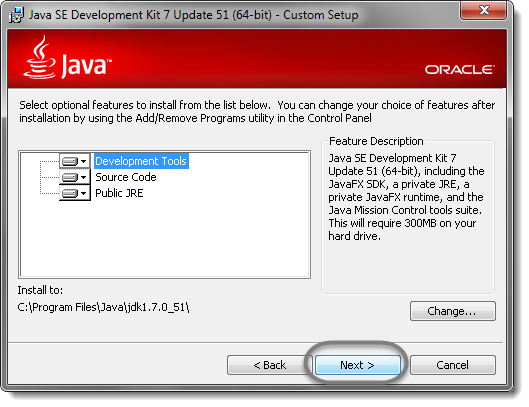Open the Source Code install-option dropdown arrow
The height and width of the screenshot is (407, 529).
click(x=84, y=177)
